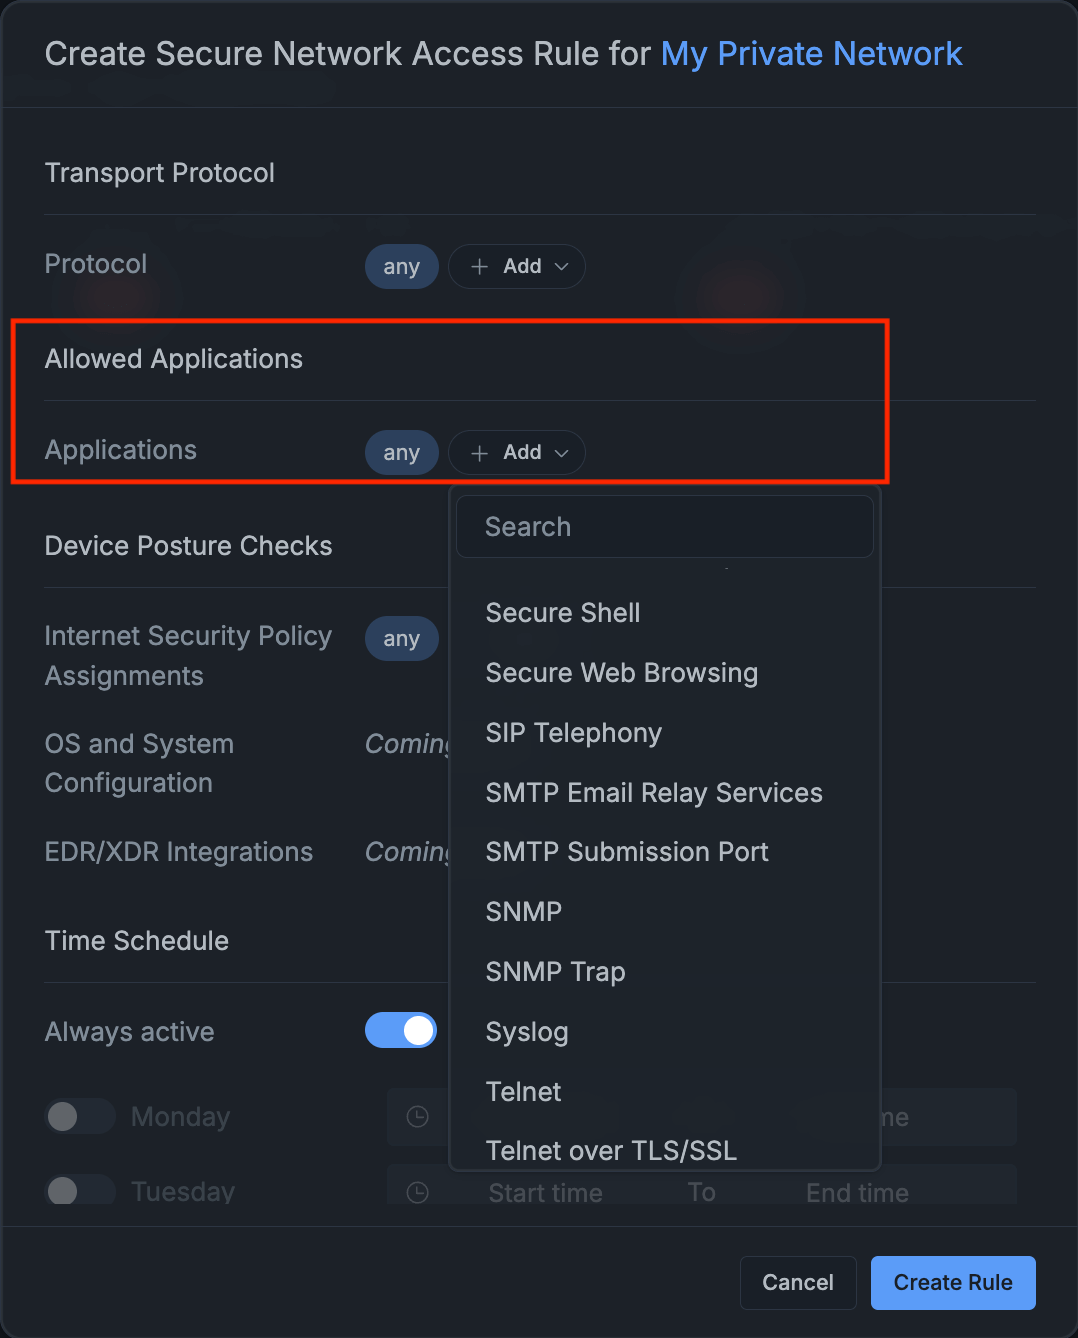Select Secure Shell from the applications list
The width and height of the screenshot is (1078, 1338).
pos(562,612)
